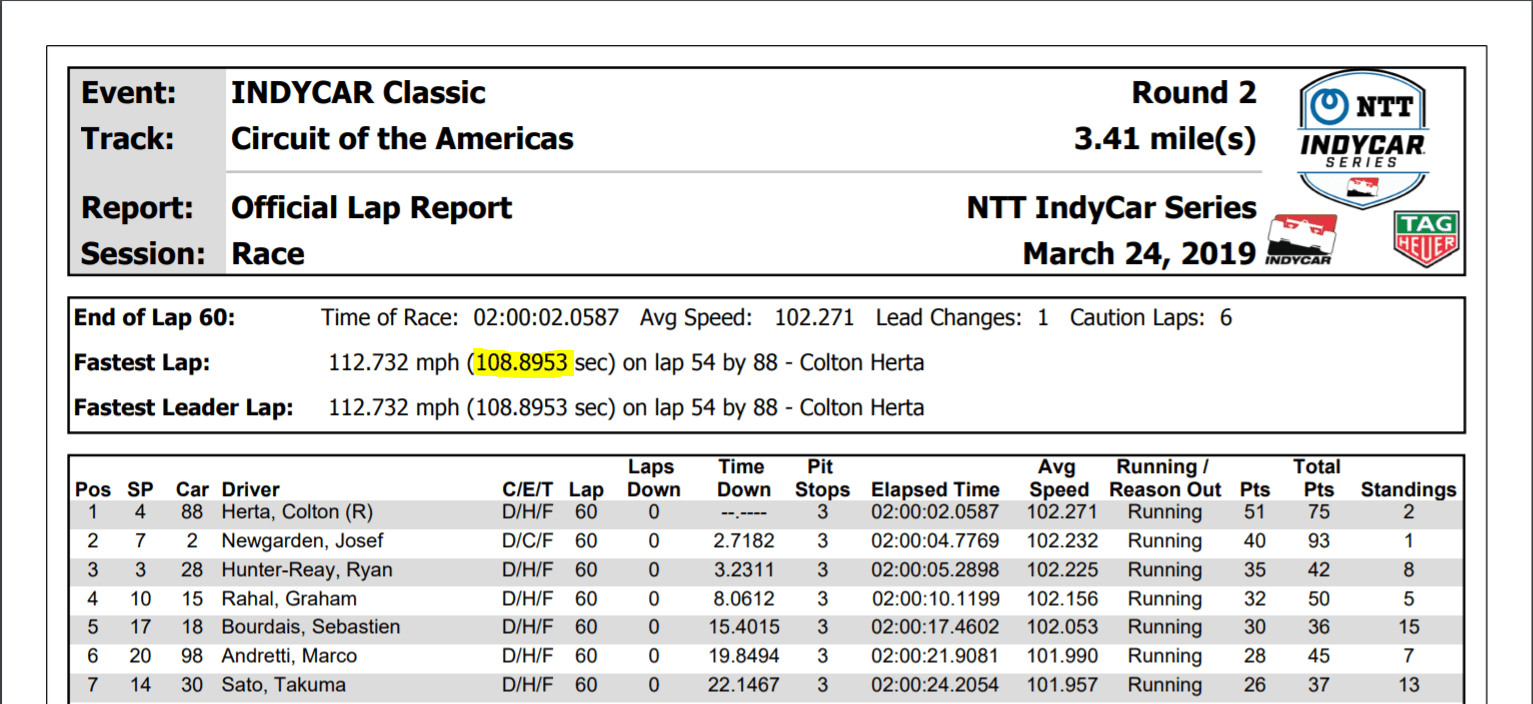The width and height of the screenshot is (1533, 704).
Task: Click Rahal's elapsed time 02:00:10.1199
Action: click(935, 599)
